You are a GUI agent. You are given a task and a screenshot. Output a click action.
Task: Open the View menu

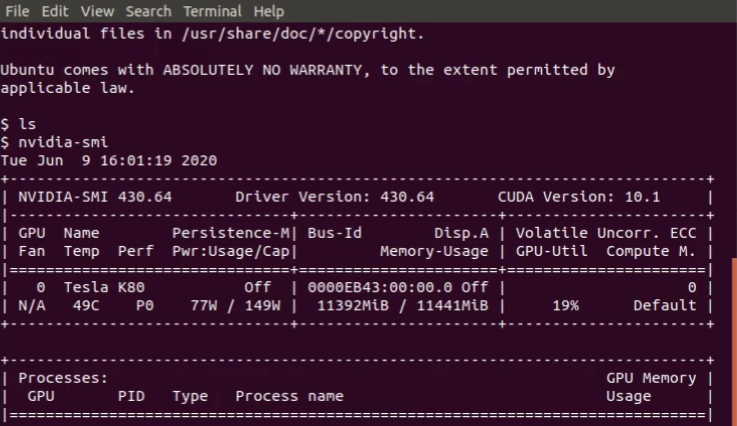(x=97, y=11)
